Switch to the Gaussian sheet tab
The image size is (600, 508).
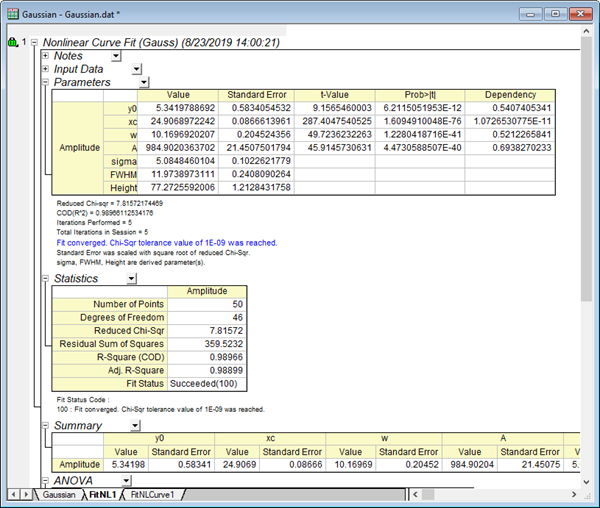pyautogui.click(x=59, y=495)
